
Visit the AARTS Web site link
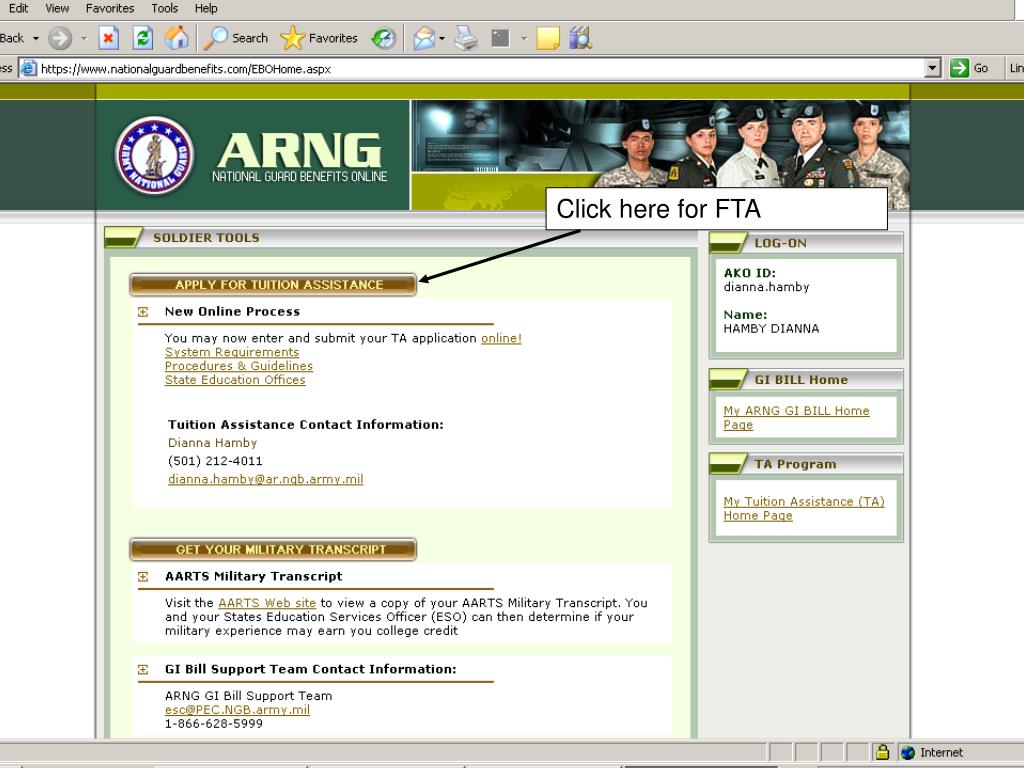267,603
